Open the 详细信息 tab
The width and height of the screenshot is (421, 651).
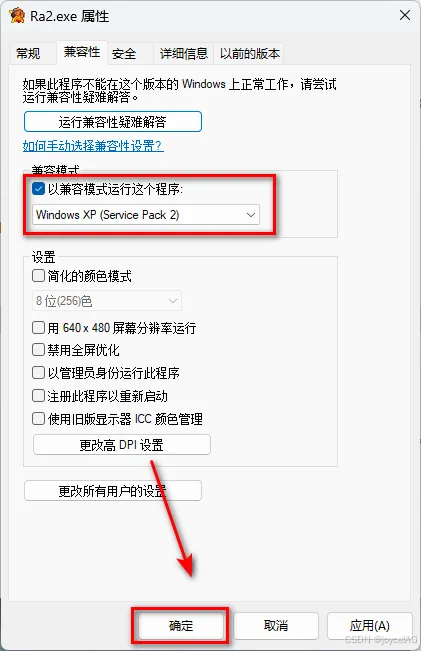[x=184, y=54]
